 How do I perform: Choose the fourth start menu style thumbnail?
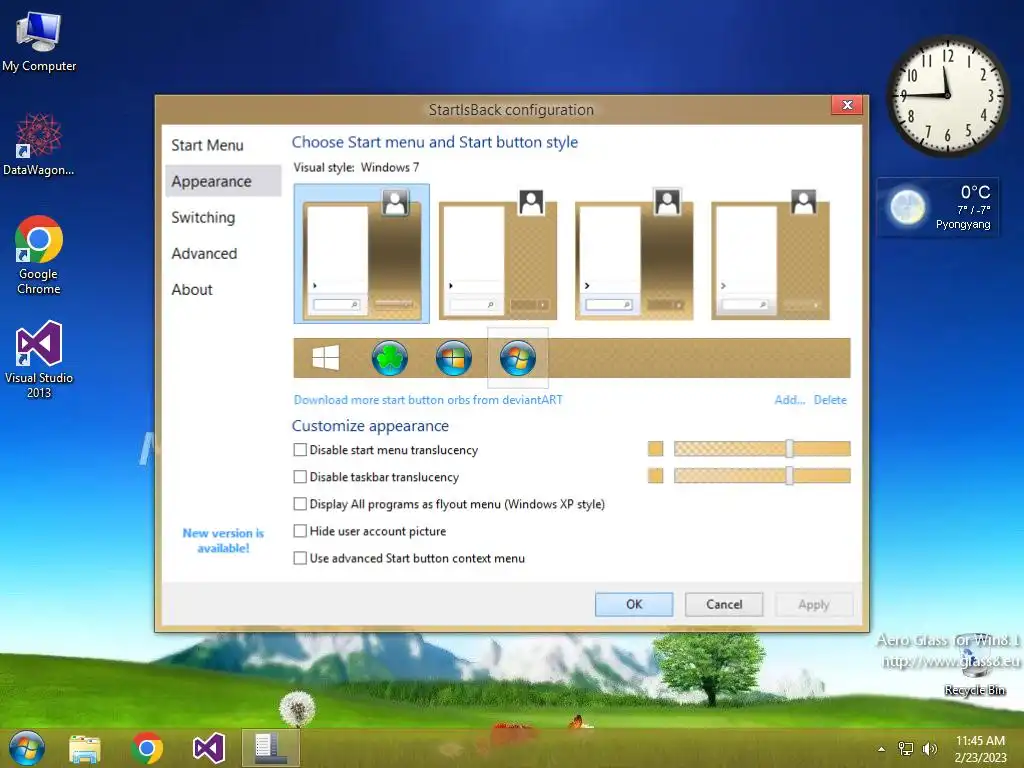coord(770,253)
